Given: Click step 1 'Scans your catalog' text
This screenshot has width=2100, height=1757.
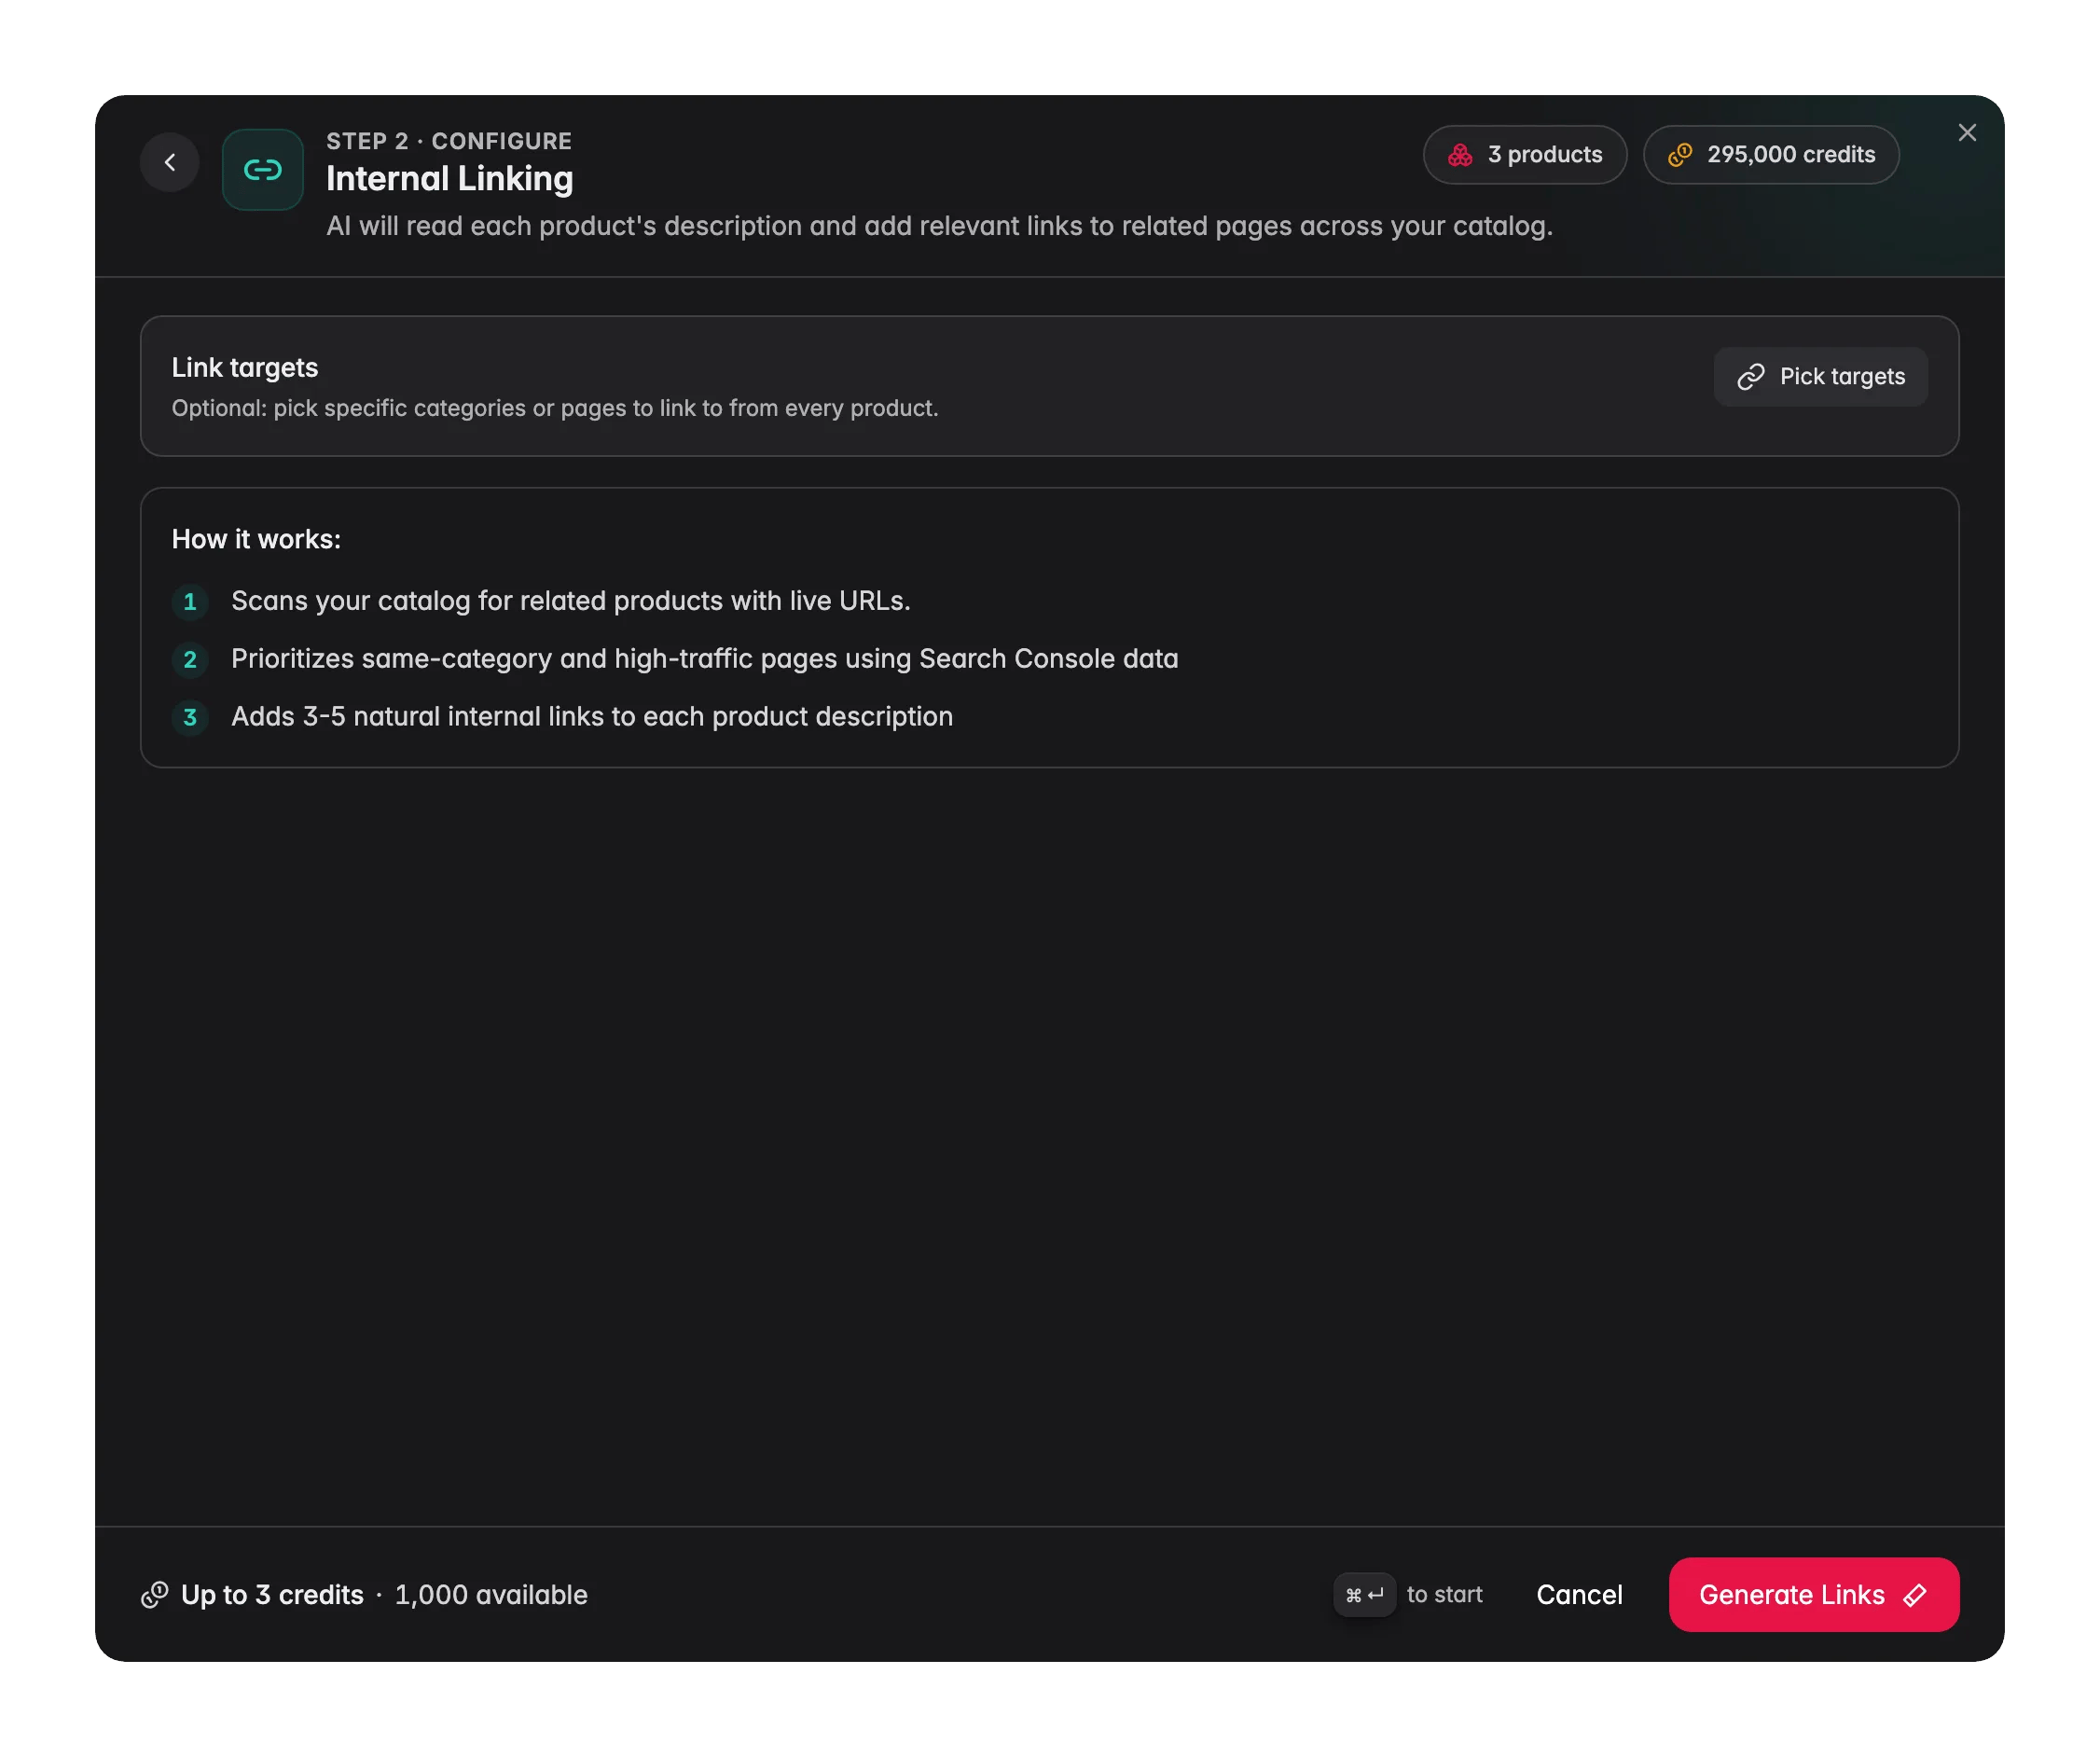Looking at the screenshot, I should (x=571, y=601).
